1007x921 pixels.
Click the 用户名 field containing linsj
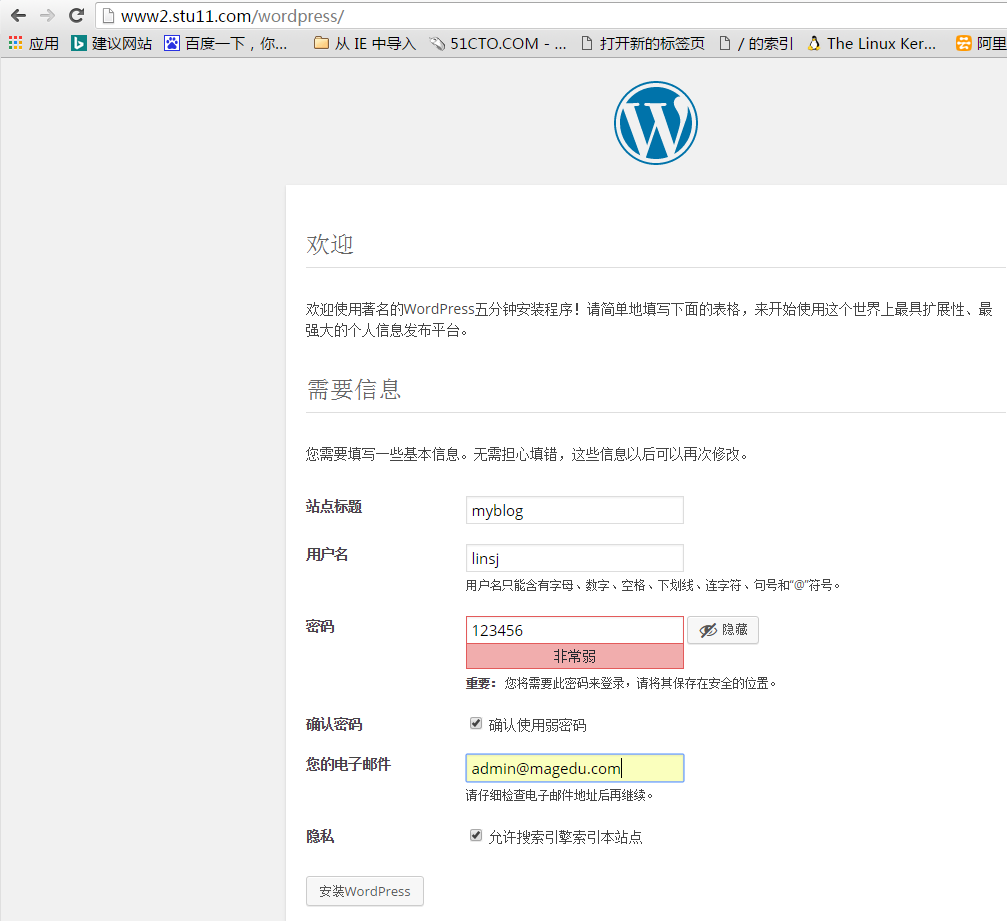(574, 558)
